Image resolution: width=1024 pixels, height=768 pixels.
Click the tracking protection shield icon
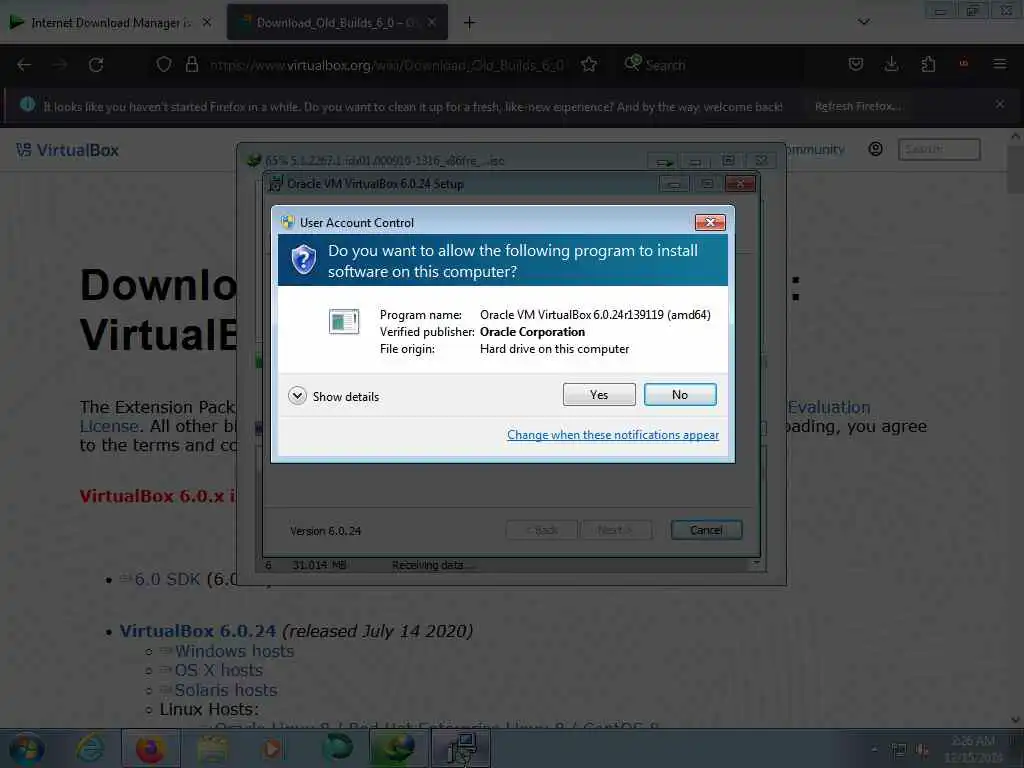click(x=163, y=65)
